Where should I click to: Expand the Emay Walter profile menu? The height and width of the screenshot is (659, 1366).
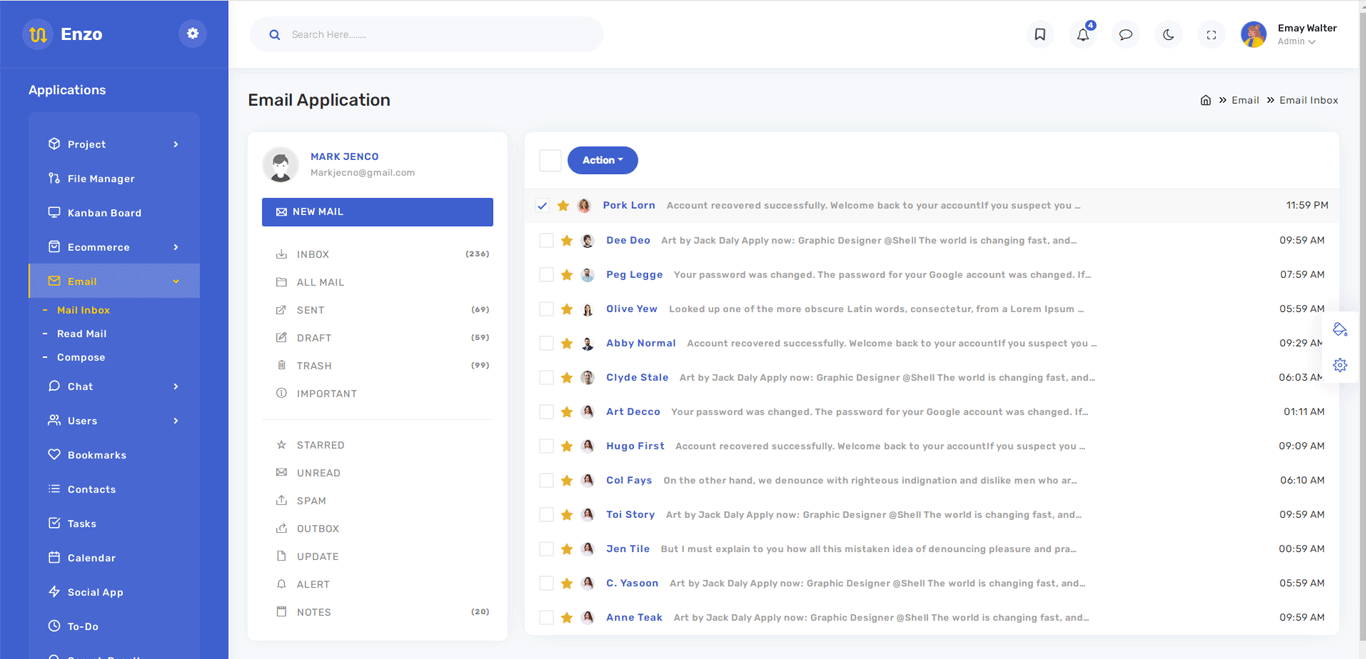coord(1296,35)
